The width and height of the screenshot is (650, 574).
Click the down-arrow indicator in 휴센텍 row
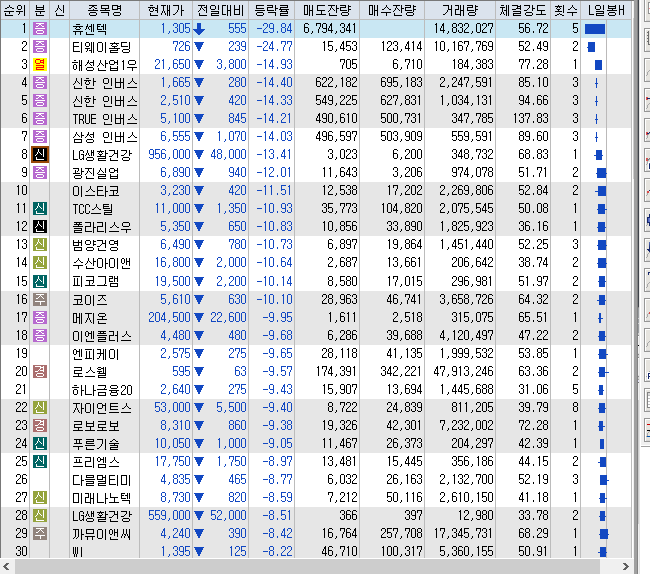click(199, 29)
